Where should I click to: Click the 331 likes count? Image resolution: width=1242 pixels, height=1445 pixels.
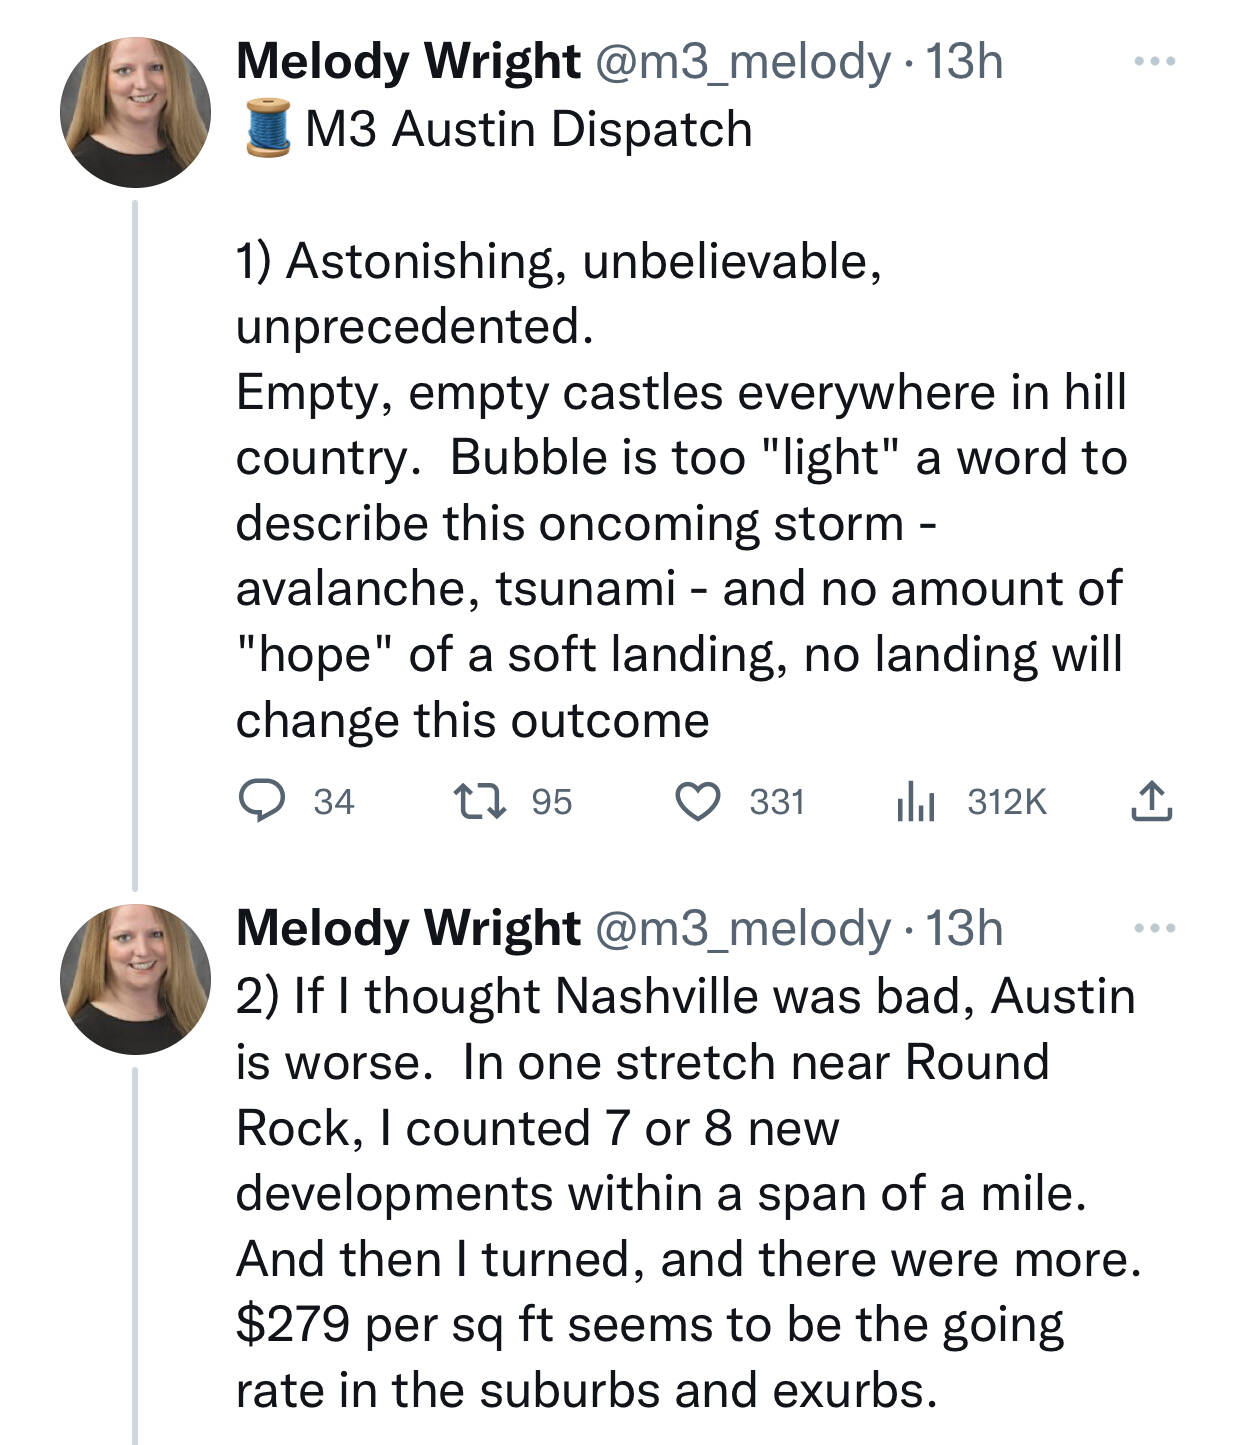[x=777, y=802]
